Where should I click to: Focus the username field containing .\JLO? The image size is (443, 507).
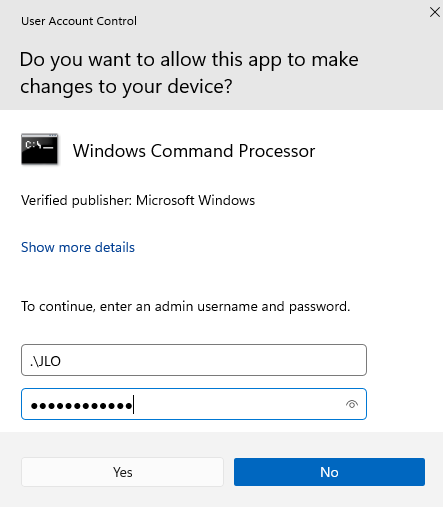tap(194, 360)
